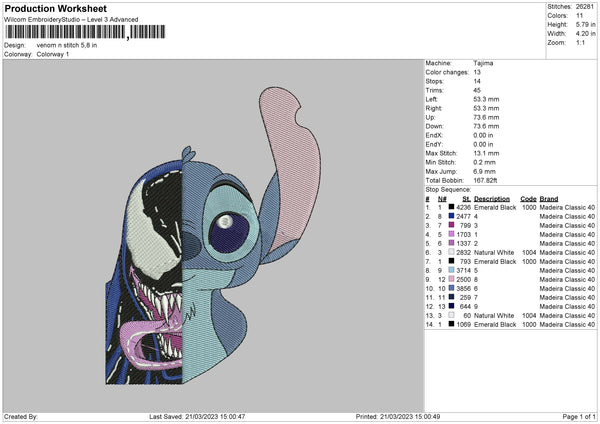Click the purple swatch in the 1337 stitches row
This screenshot has height=424, width=600.
point(452,243)
